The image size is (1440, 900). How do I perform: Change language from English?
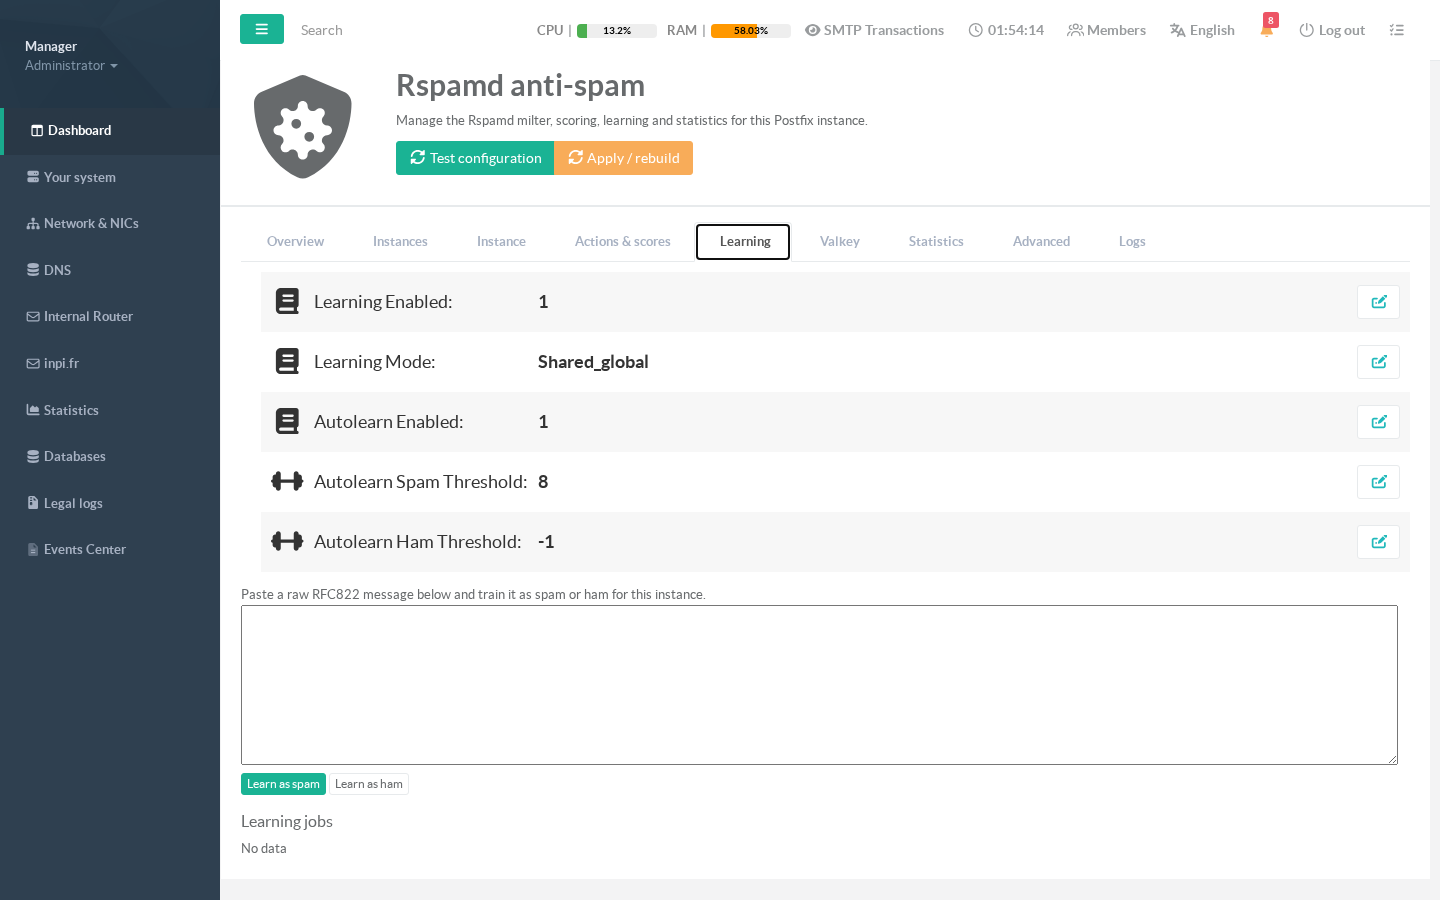click(x=1202, y=30)
